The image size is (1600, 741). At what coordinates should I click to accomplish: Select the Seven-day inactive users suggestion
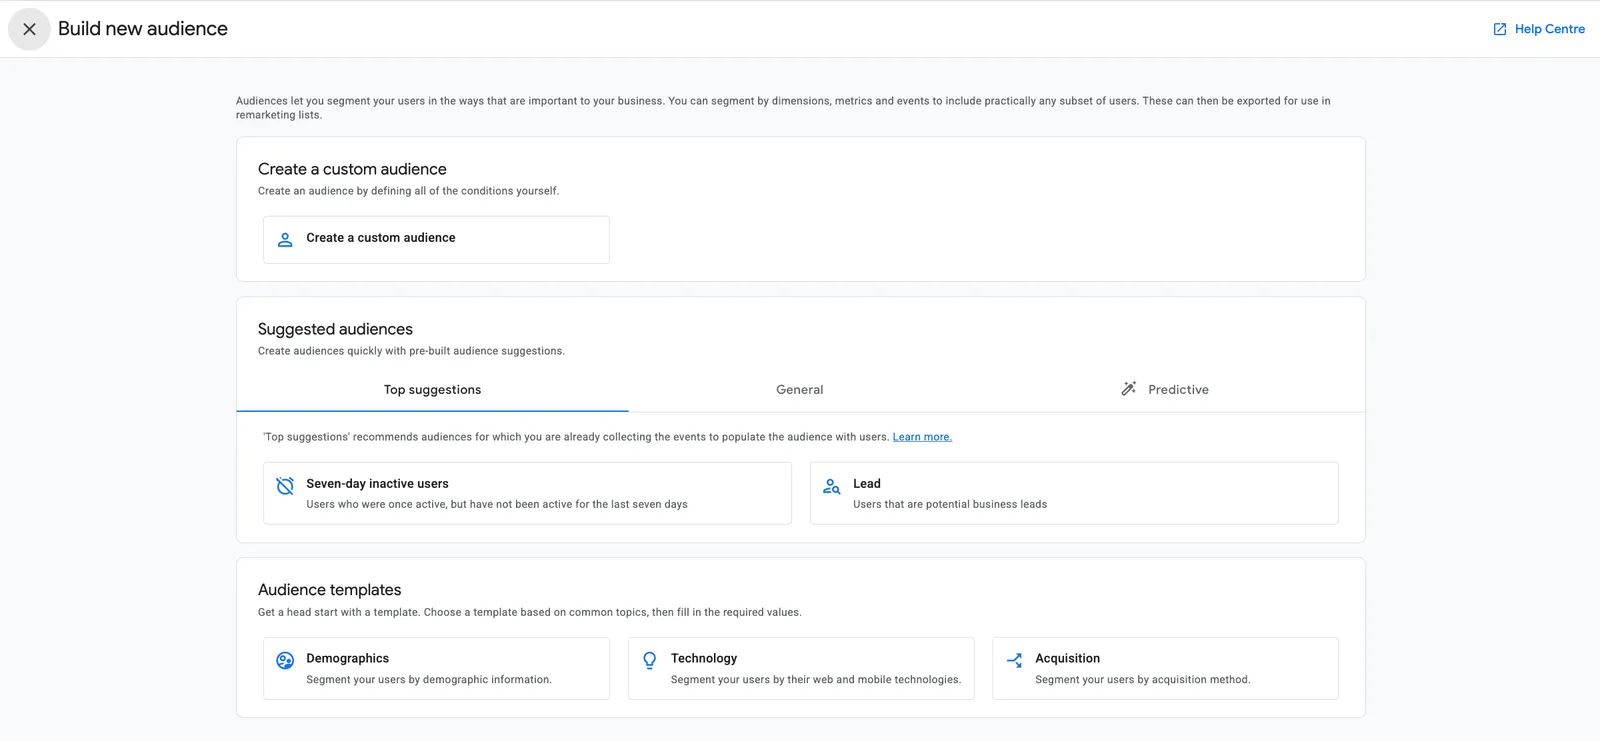[527, 493]
